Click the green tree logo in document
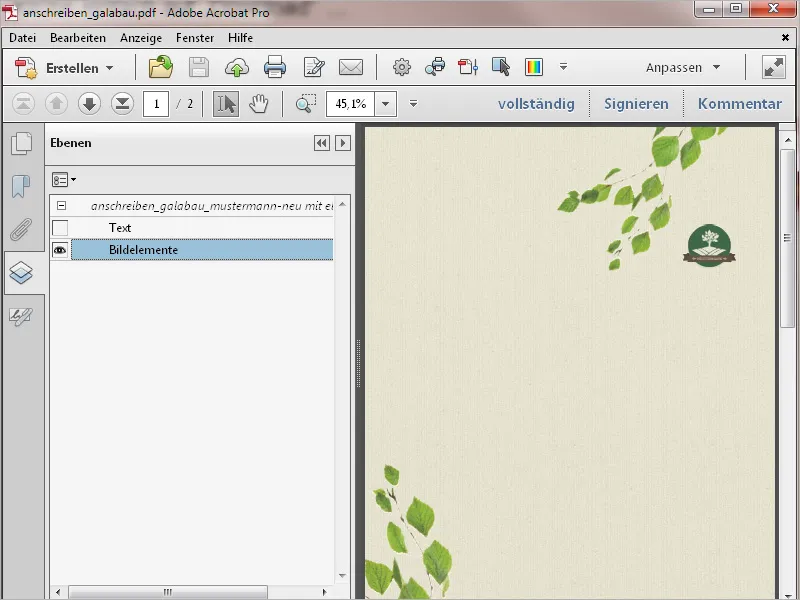The height and width of the screenshot is (600, 800). pyautogui.click(x=709, y=245)
